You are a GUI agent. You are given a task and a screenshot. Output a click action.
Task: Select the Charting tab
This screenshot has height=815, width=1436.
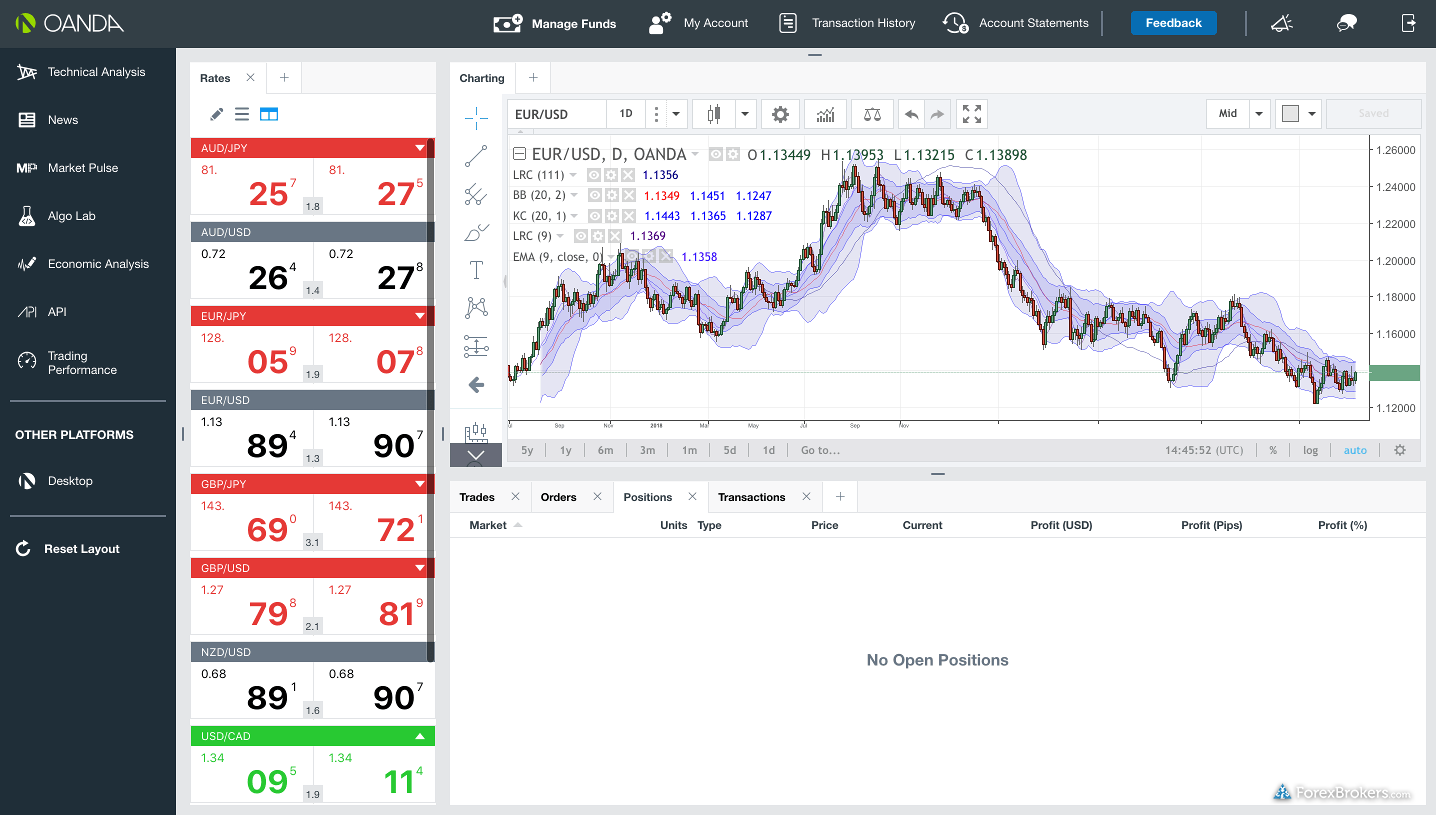coord(482,78)
